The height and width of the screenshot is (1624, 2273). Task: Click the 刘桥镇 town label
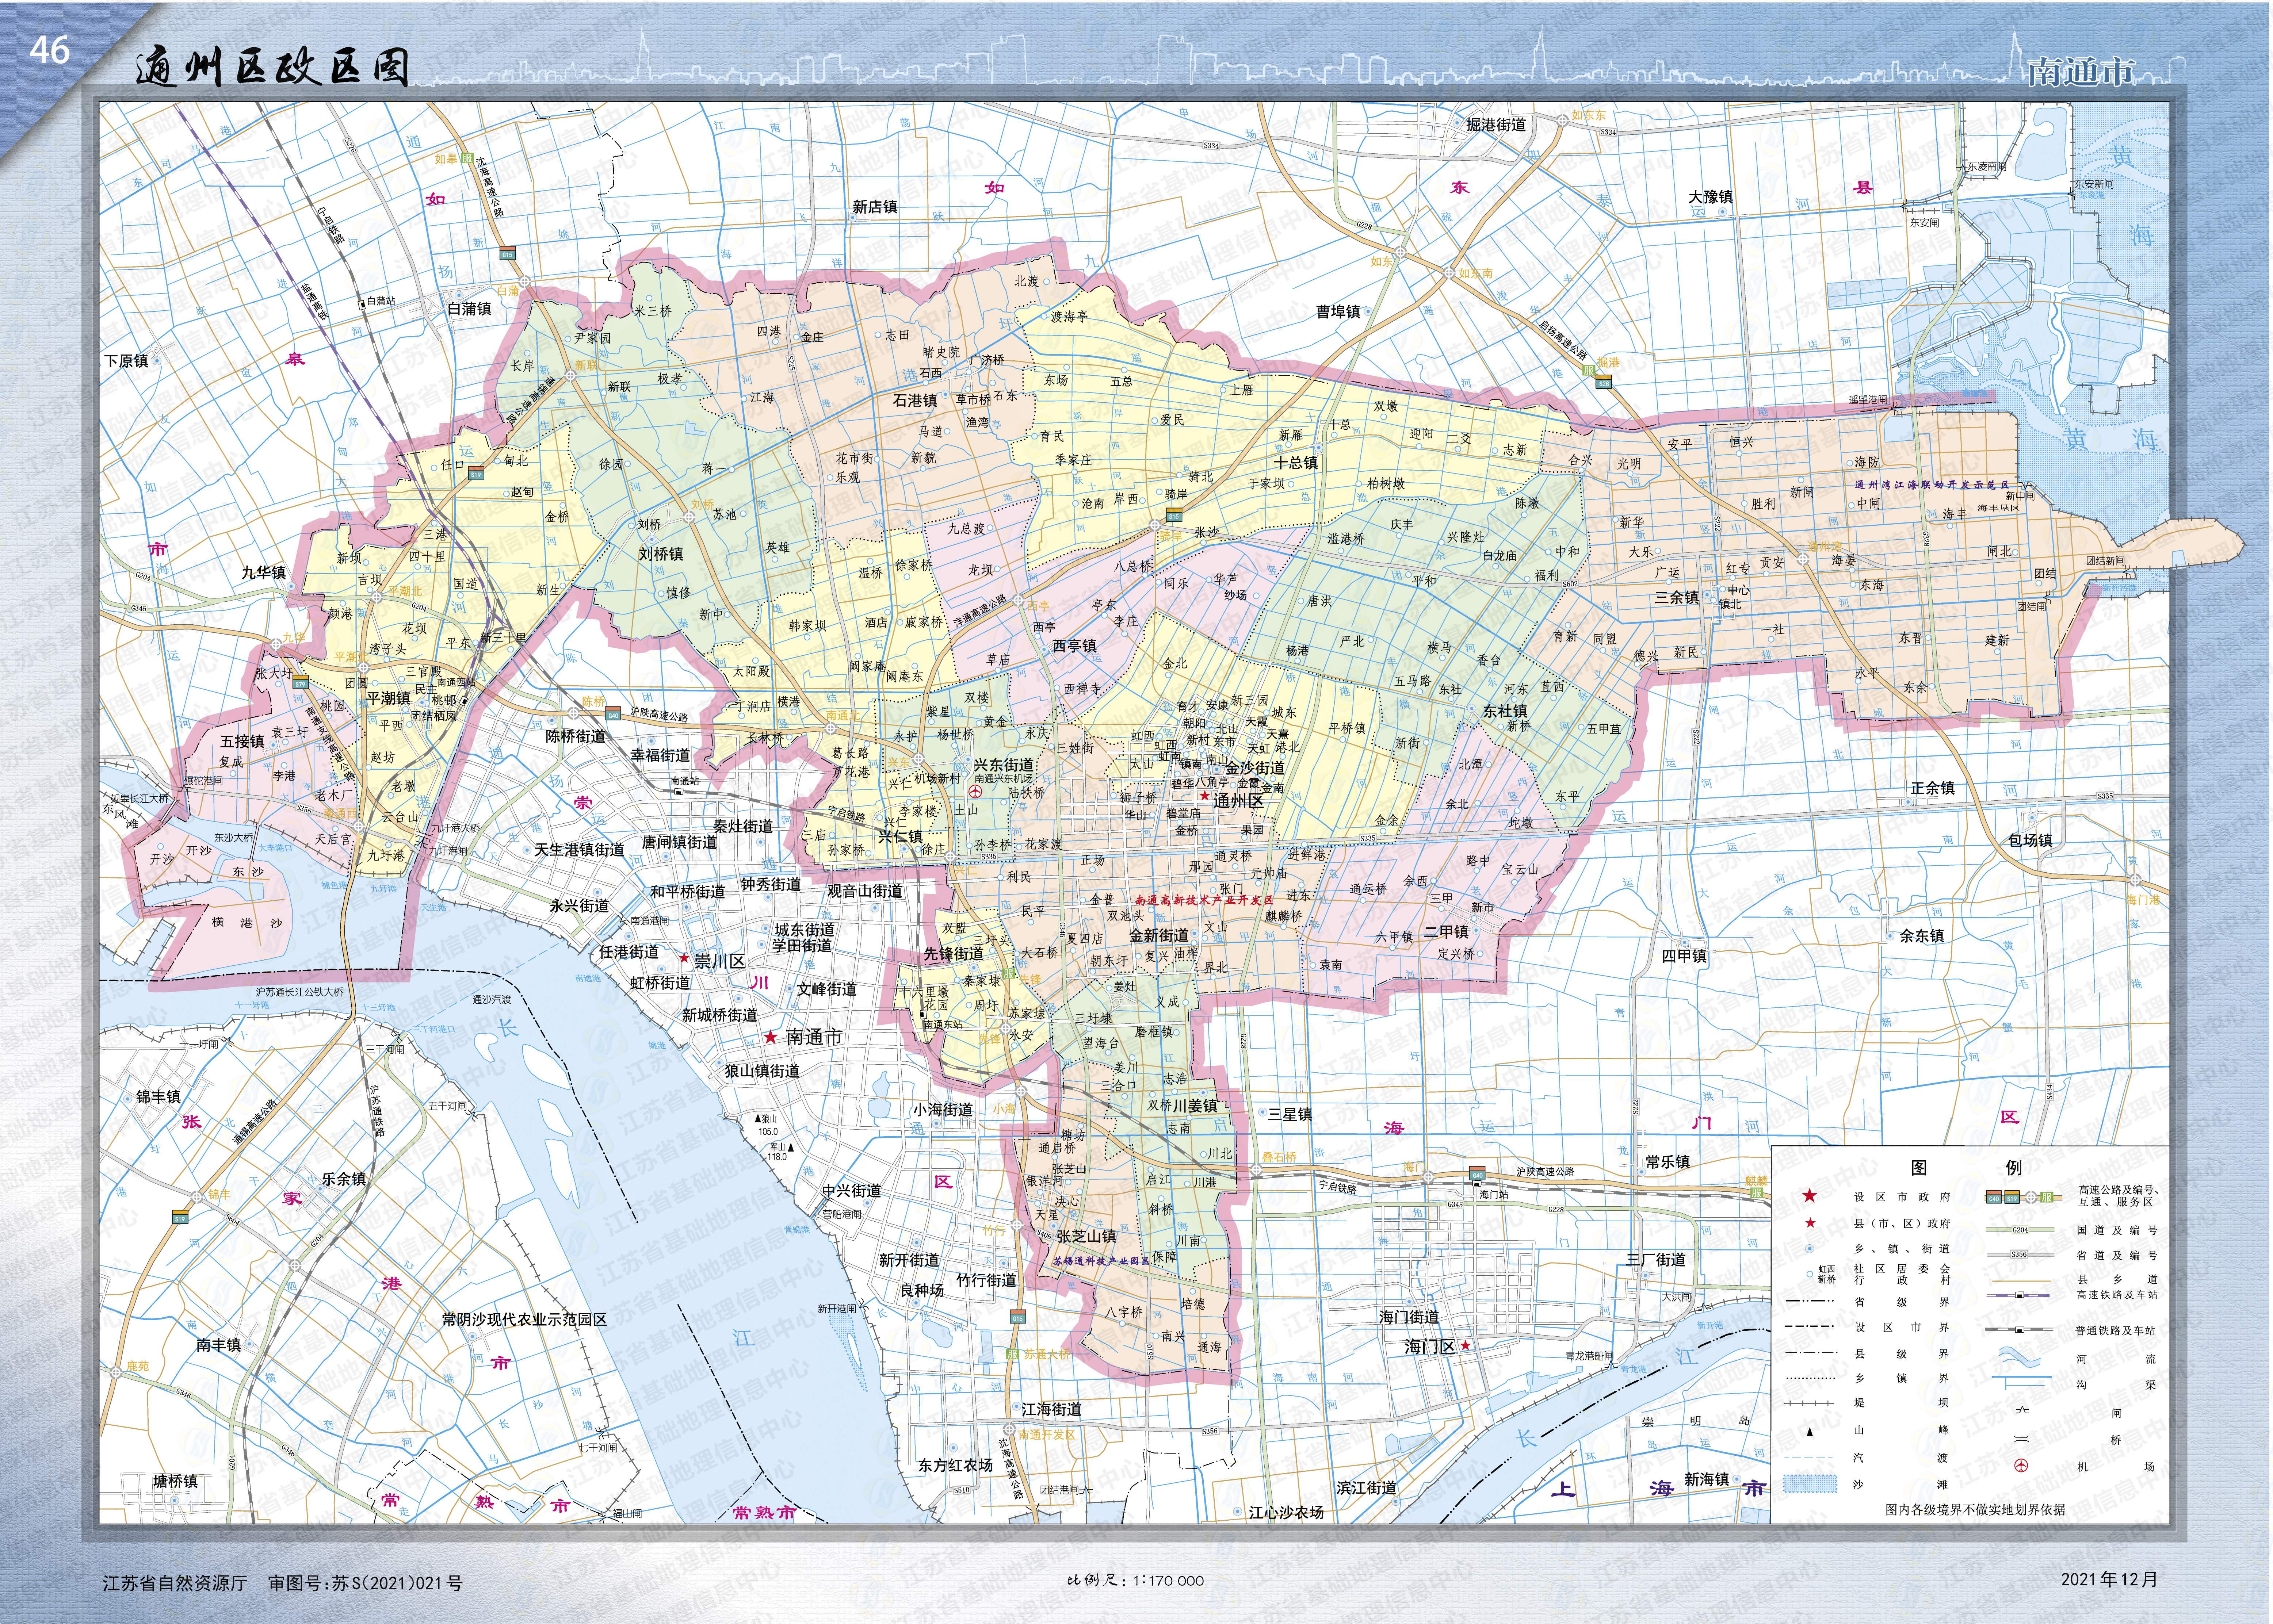pyautogui.click(x=661, y=553)
